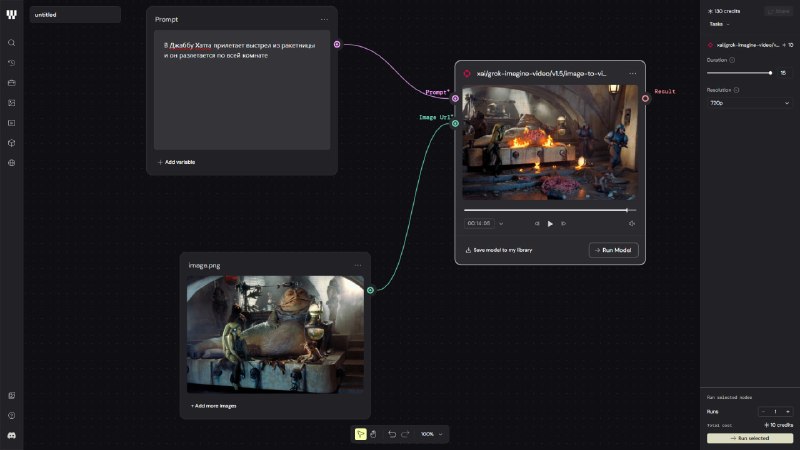This screenshot has height=450, width=800.
Task: Adjust the Duration slider handle
Action: (770, 73)
